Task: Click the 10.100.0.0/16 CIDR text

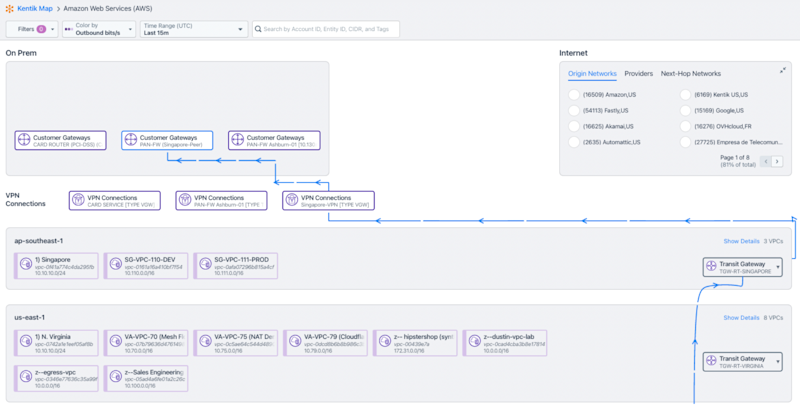Action: coord(140,386)
